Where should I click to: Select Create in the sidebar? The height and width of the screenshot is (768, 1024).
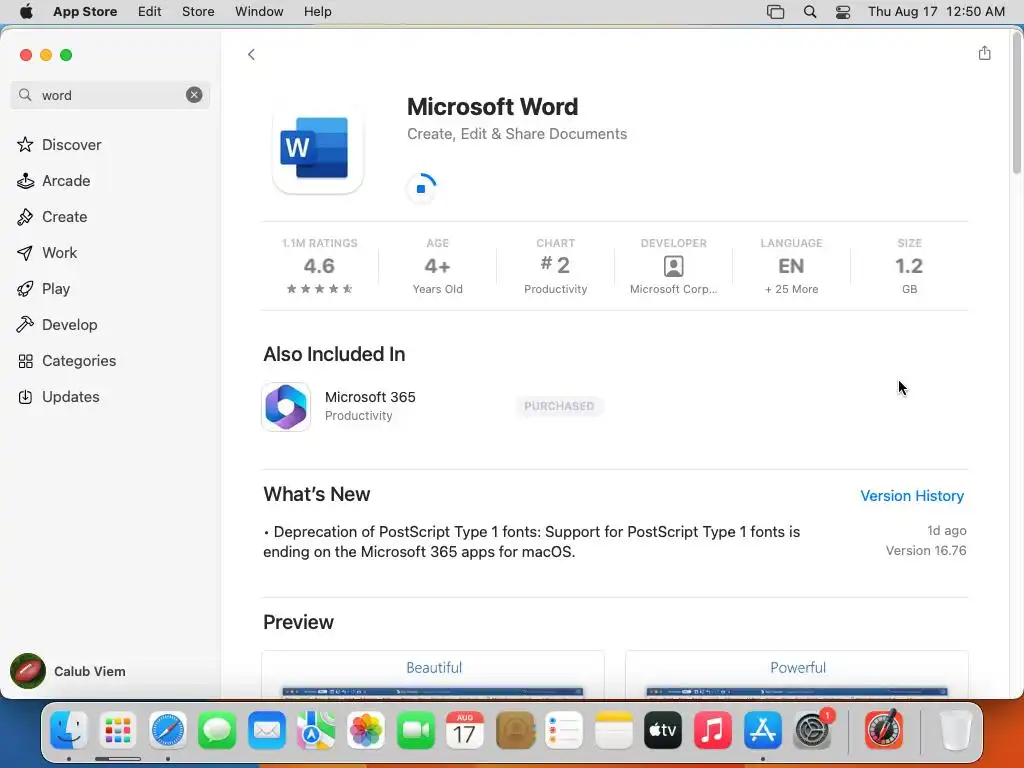[x=52, y=217]
